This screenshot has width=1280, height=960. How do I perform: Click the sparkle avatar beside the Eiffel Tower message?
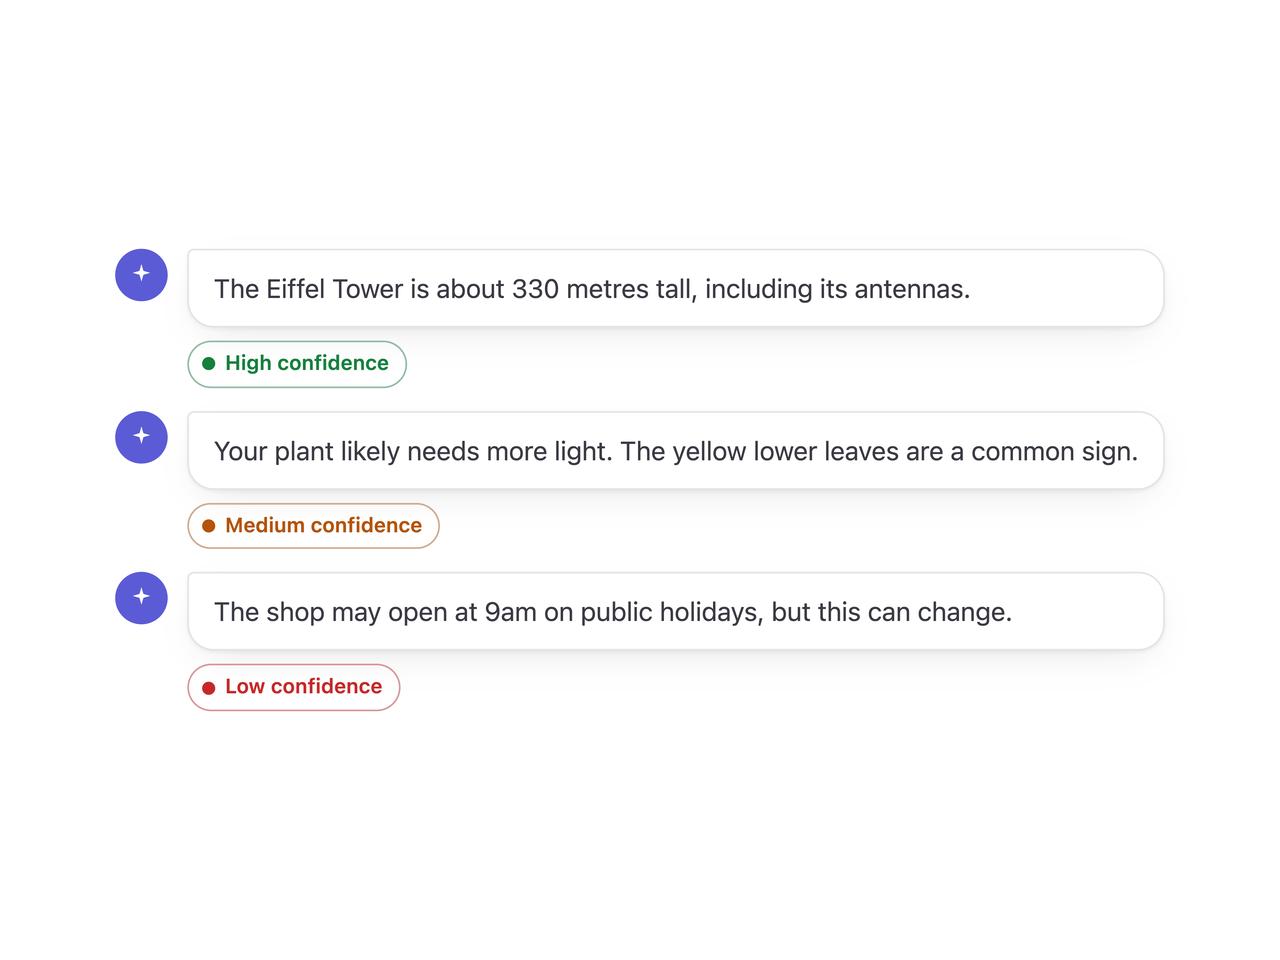point(141,274)
